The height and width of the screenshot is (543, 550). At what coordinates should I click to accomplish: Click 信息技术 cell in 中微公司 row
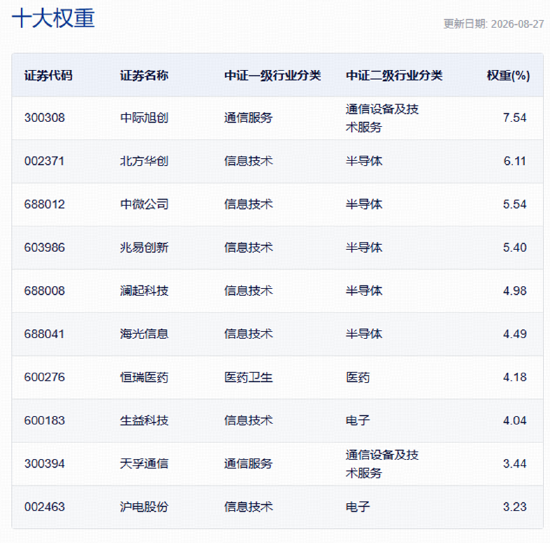pos(248,204)
